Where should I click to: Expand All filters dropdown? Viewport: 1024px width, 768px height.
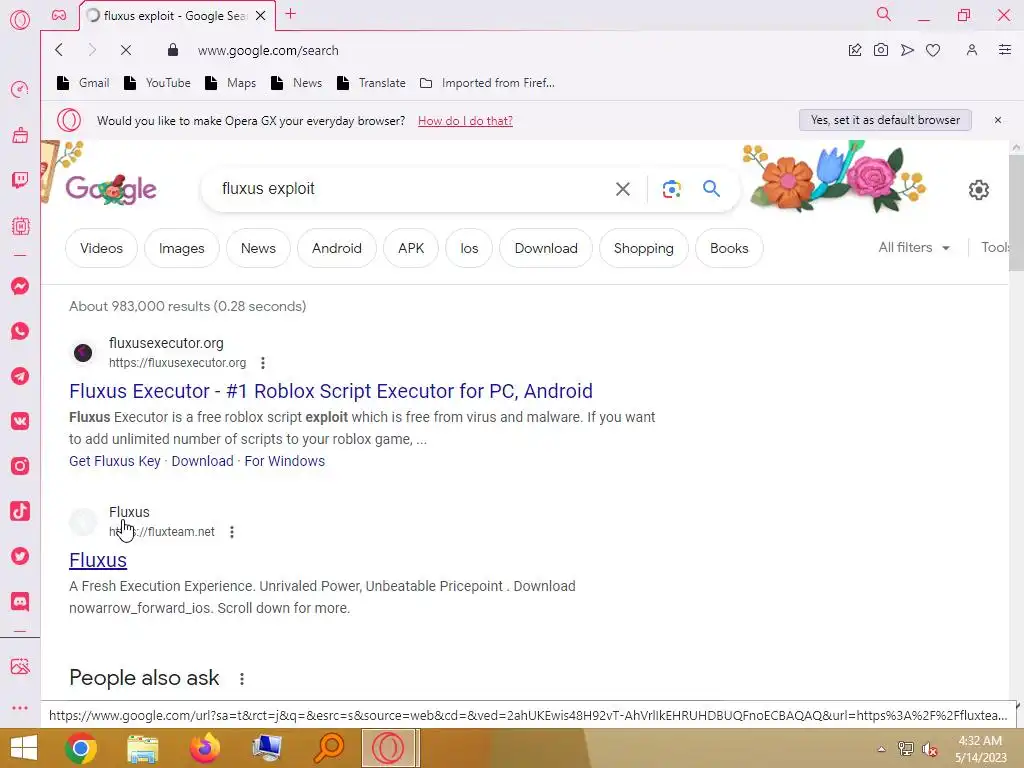[x=914, y=248]
